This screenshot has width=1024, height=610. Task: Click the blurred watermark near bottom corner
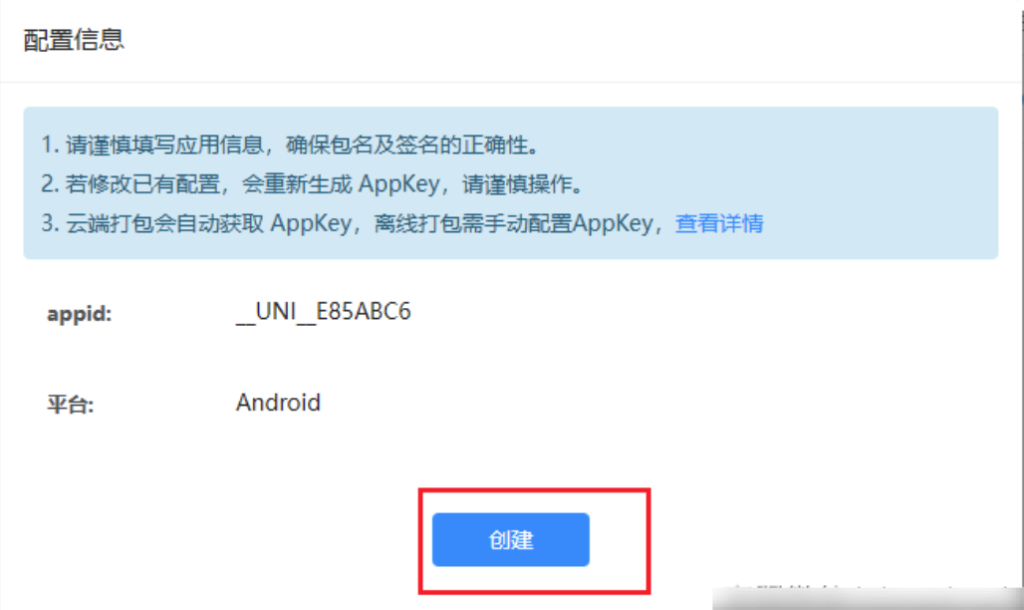click(867, 597)
